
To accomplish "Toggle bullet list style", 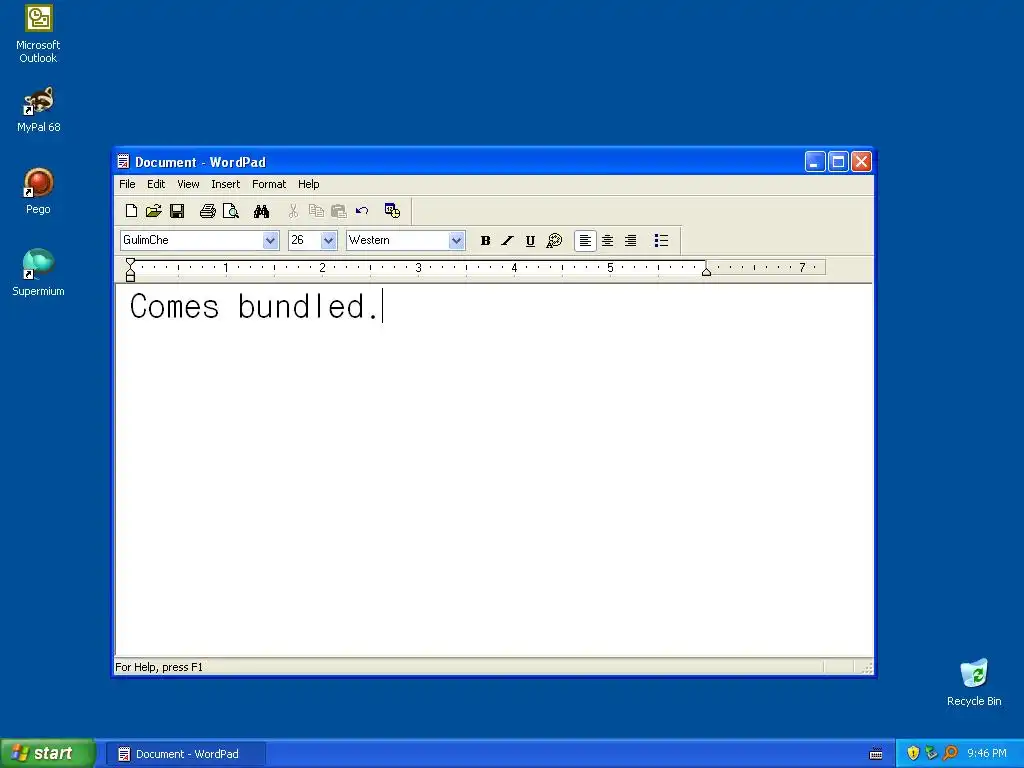I will coord(661,241).
